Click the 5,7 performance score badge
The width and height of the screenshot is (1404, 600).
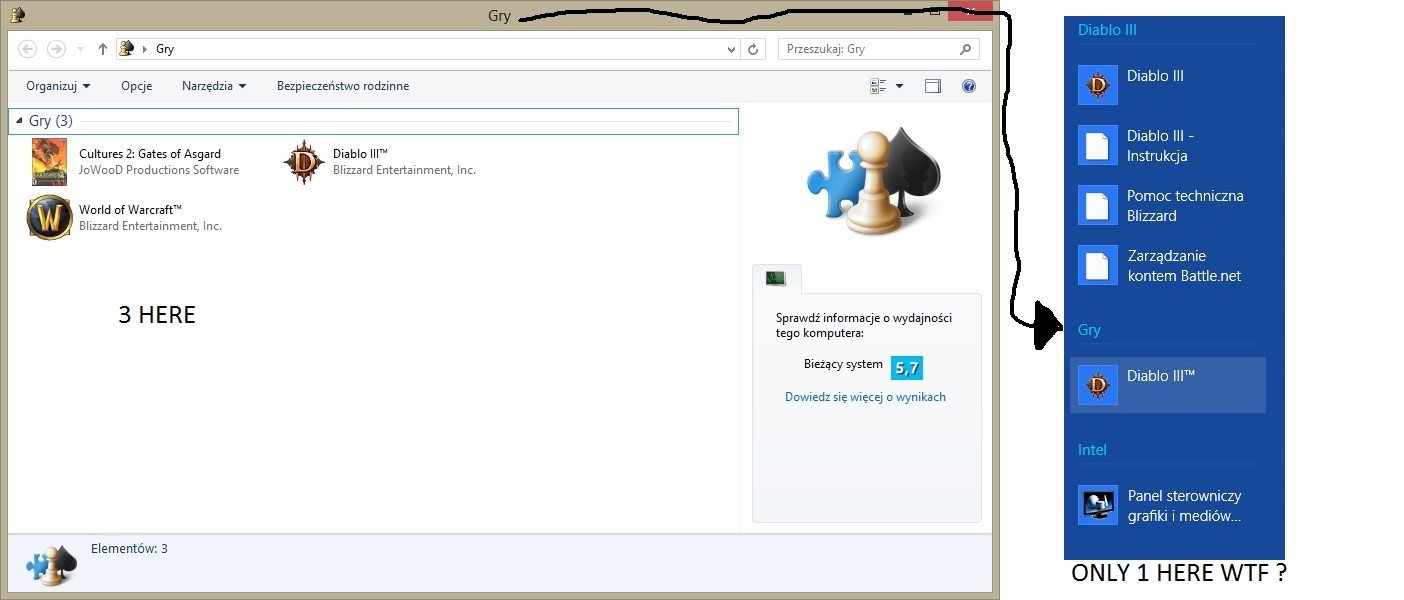pyautogui.click(x=907, y=368)
